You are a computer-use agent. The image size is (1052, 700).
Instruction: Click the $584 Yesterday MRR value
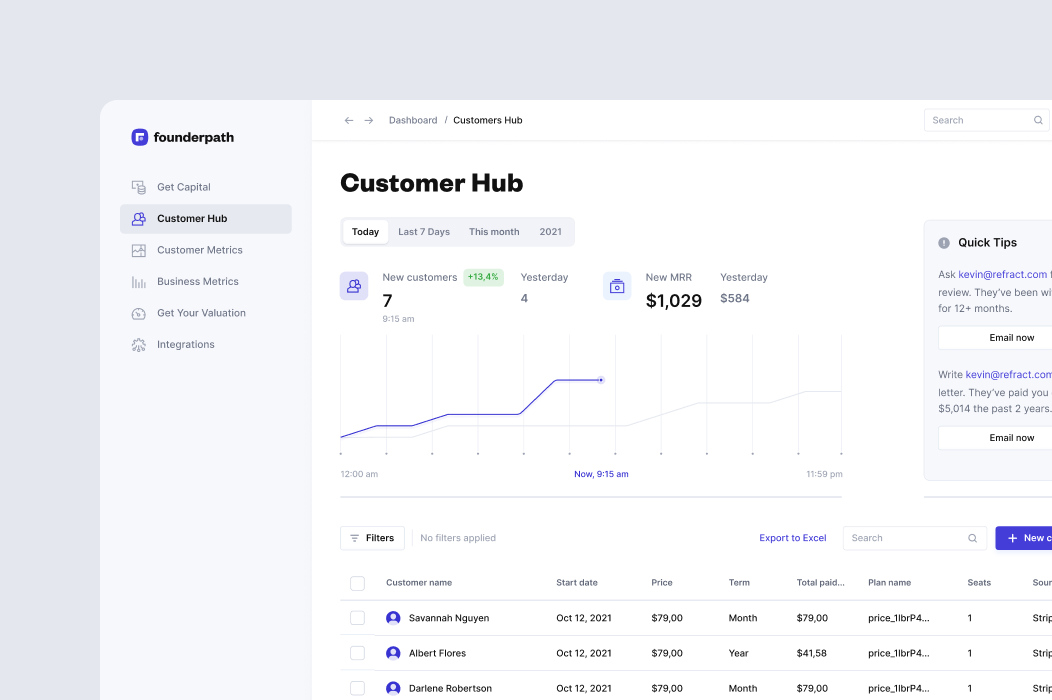pyautogui.click(x=735, y=299)
